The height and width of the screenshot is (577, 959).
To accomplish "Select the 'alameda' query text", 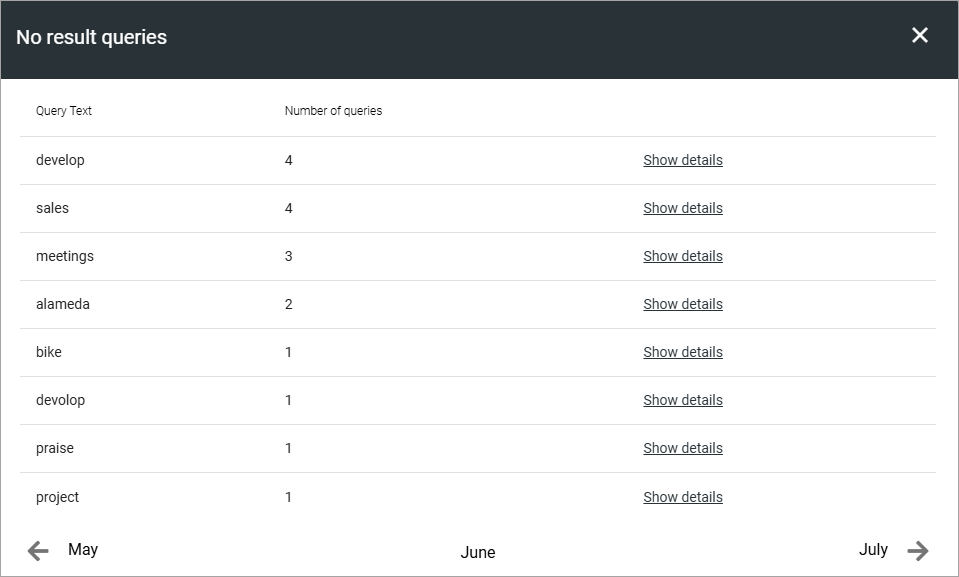I will 62,304.
